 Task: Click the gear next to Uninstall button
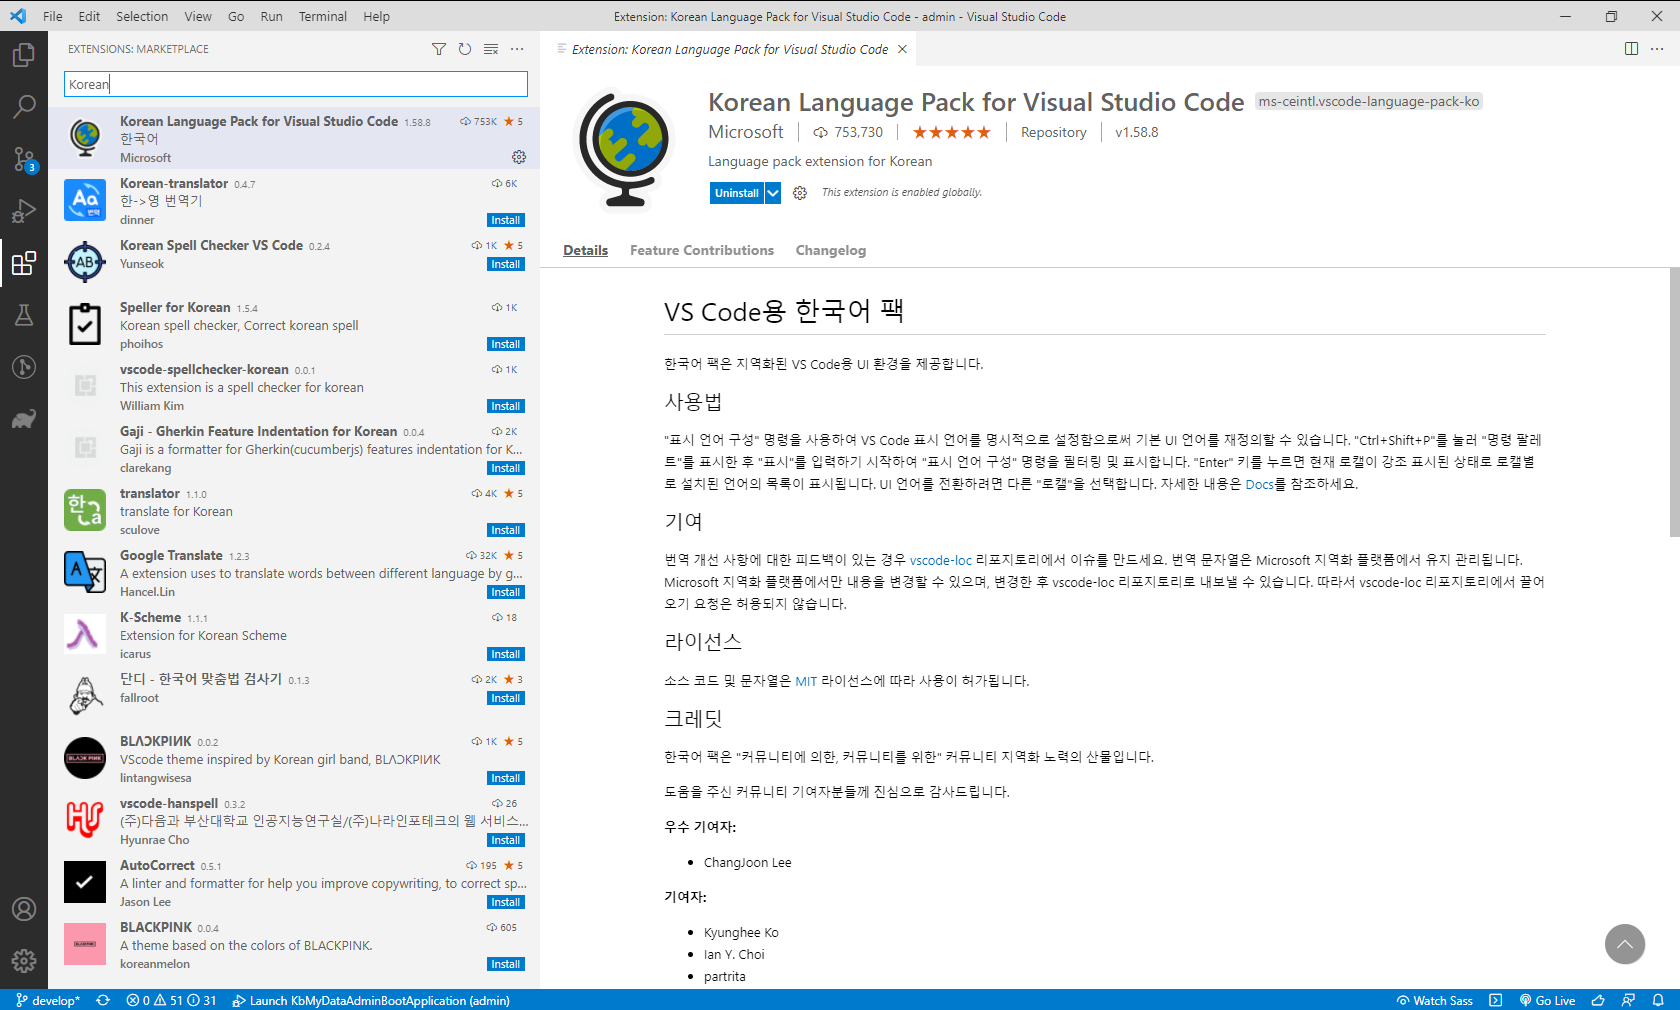pos(800,193)
